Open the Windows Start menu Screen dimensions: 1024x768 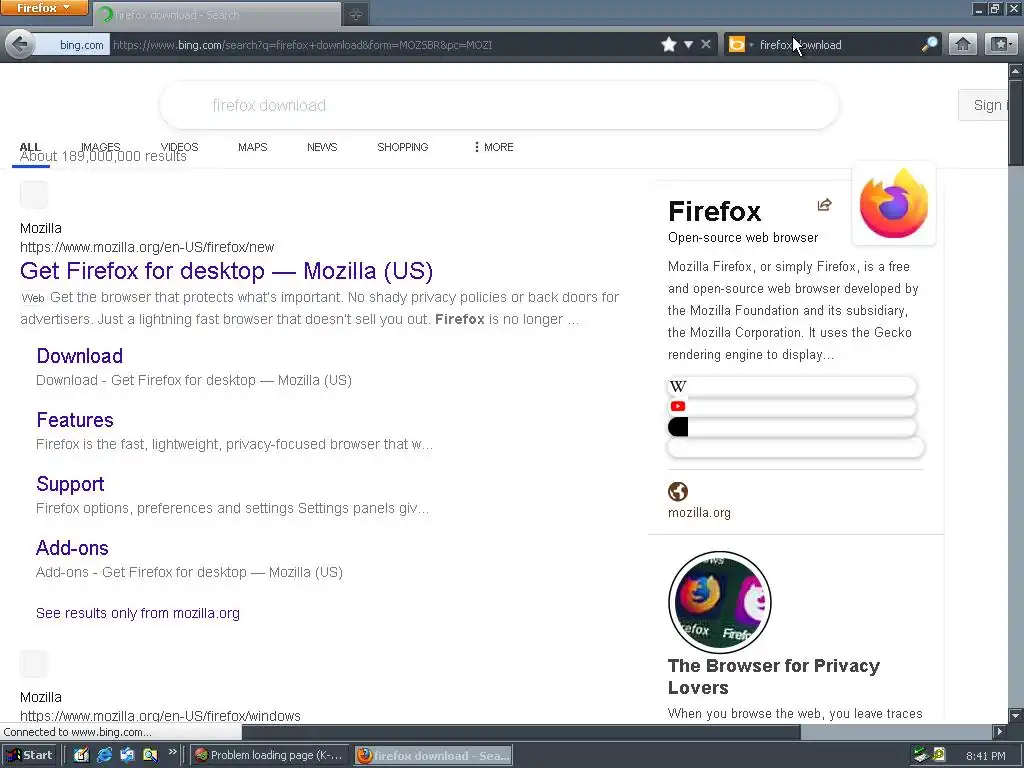31,755
